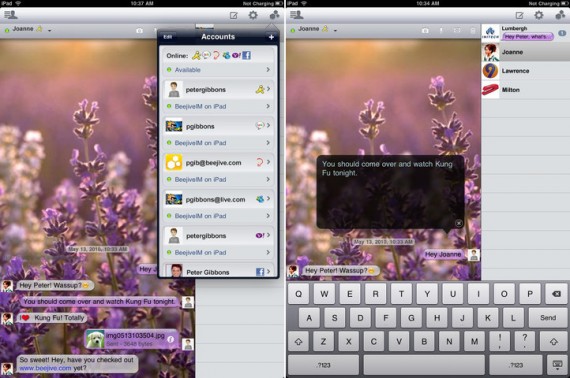570x378 pixels.
Task: Expand BeejiveIM status row below pgibbons@live.com
Action: (218, 216)
